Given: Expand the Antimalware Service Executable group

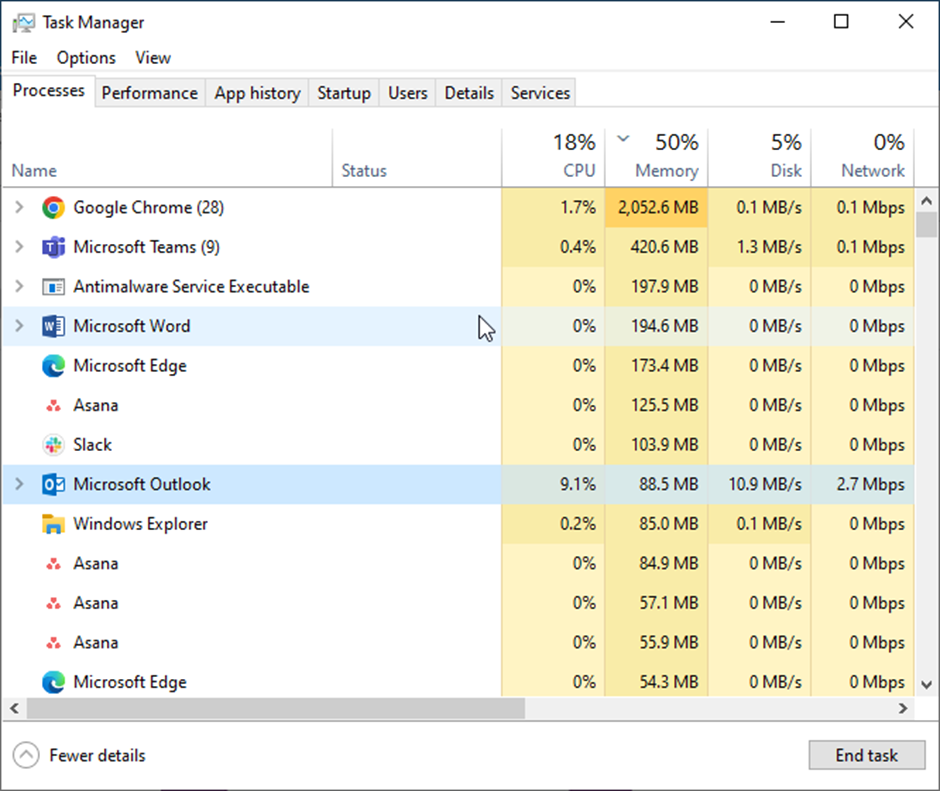Looking at the screenshot, I should [x=19, y=287].
